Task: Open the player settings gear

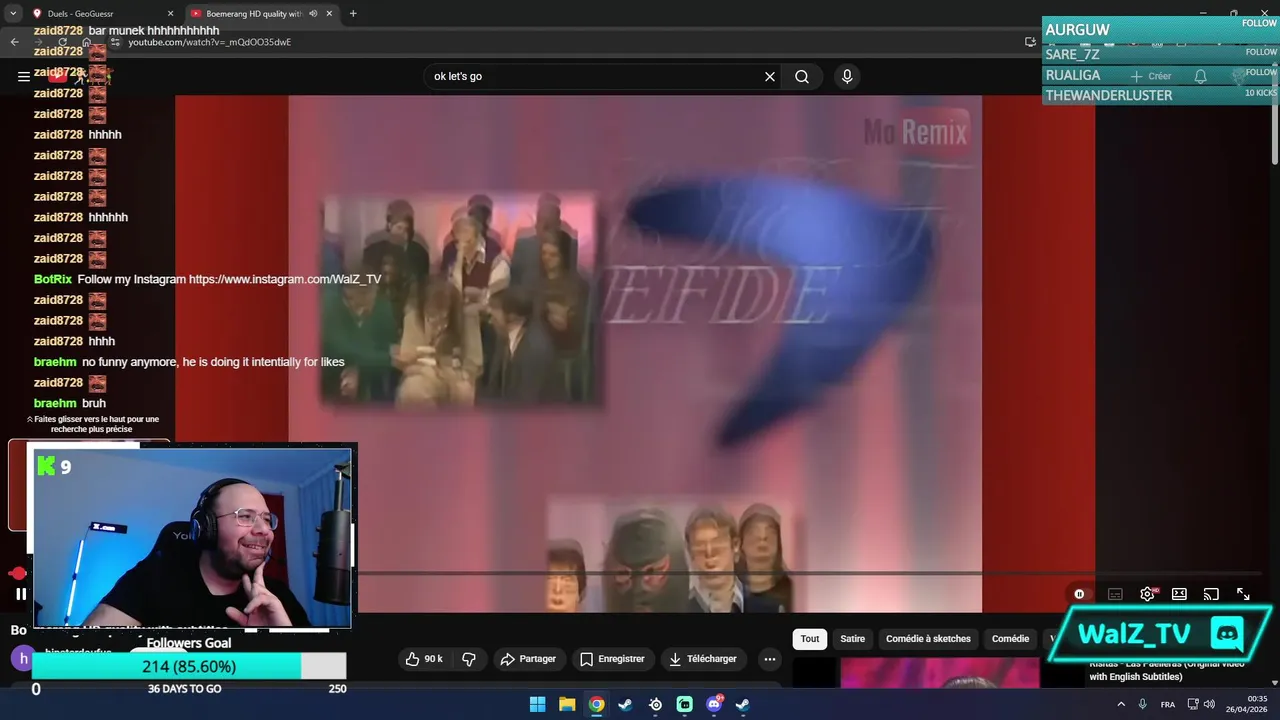Action: (x=1147, y=594)
